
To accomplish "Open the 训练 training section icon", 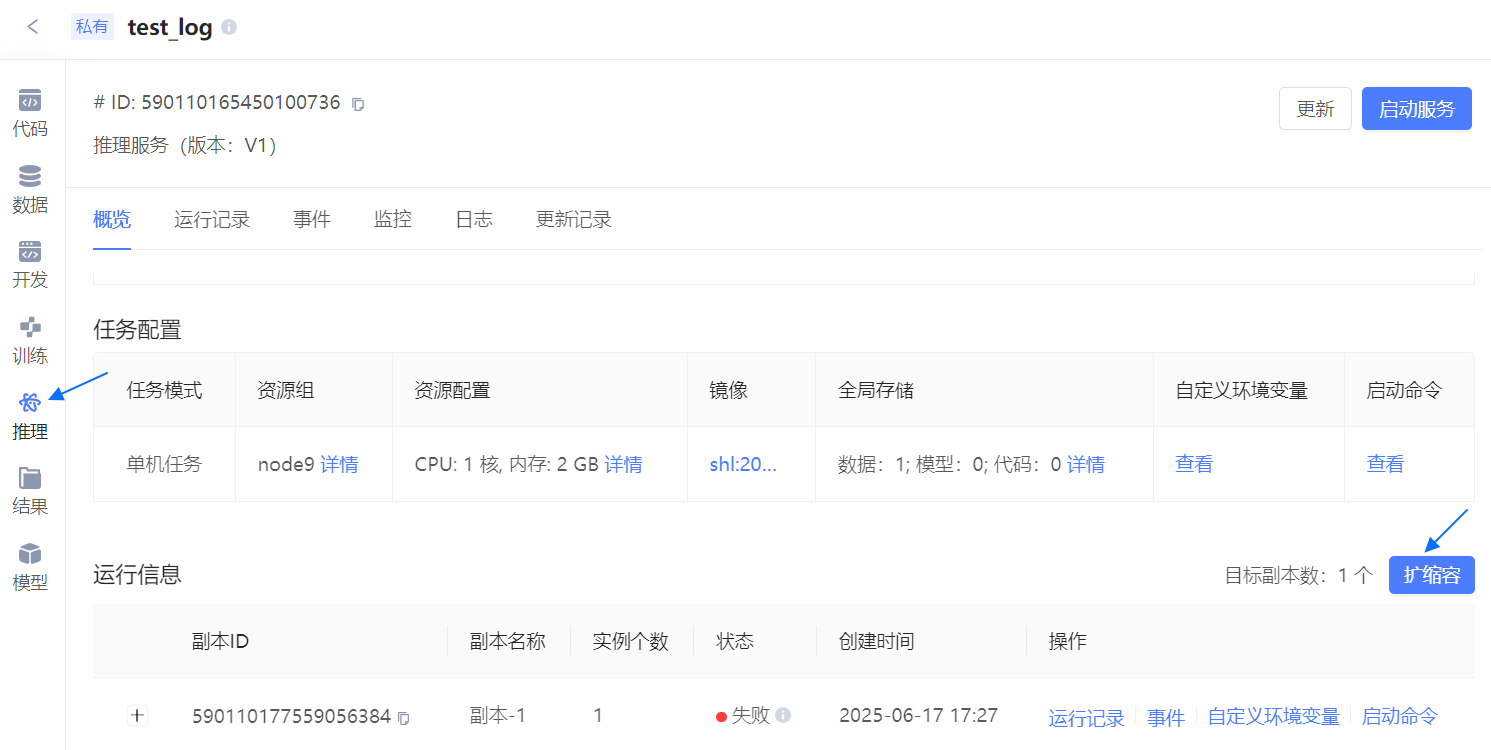I will click(30, 327).
